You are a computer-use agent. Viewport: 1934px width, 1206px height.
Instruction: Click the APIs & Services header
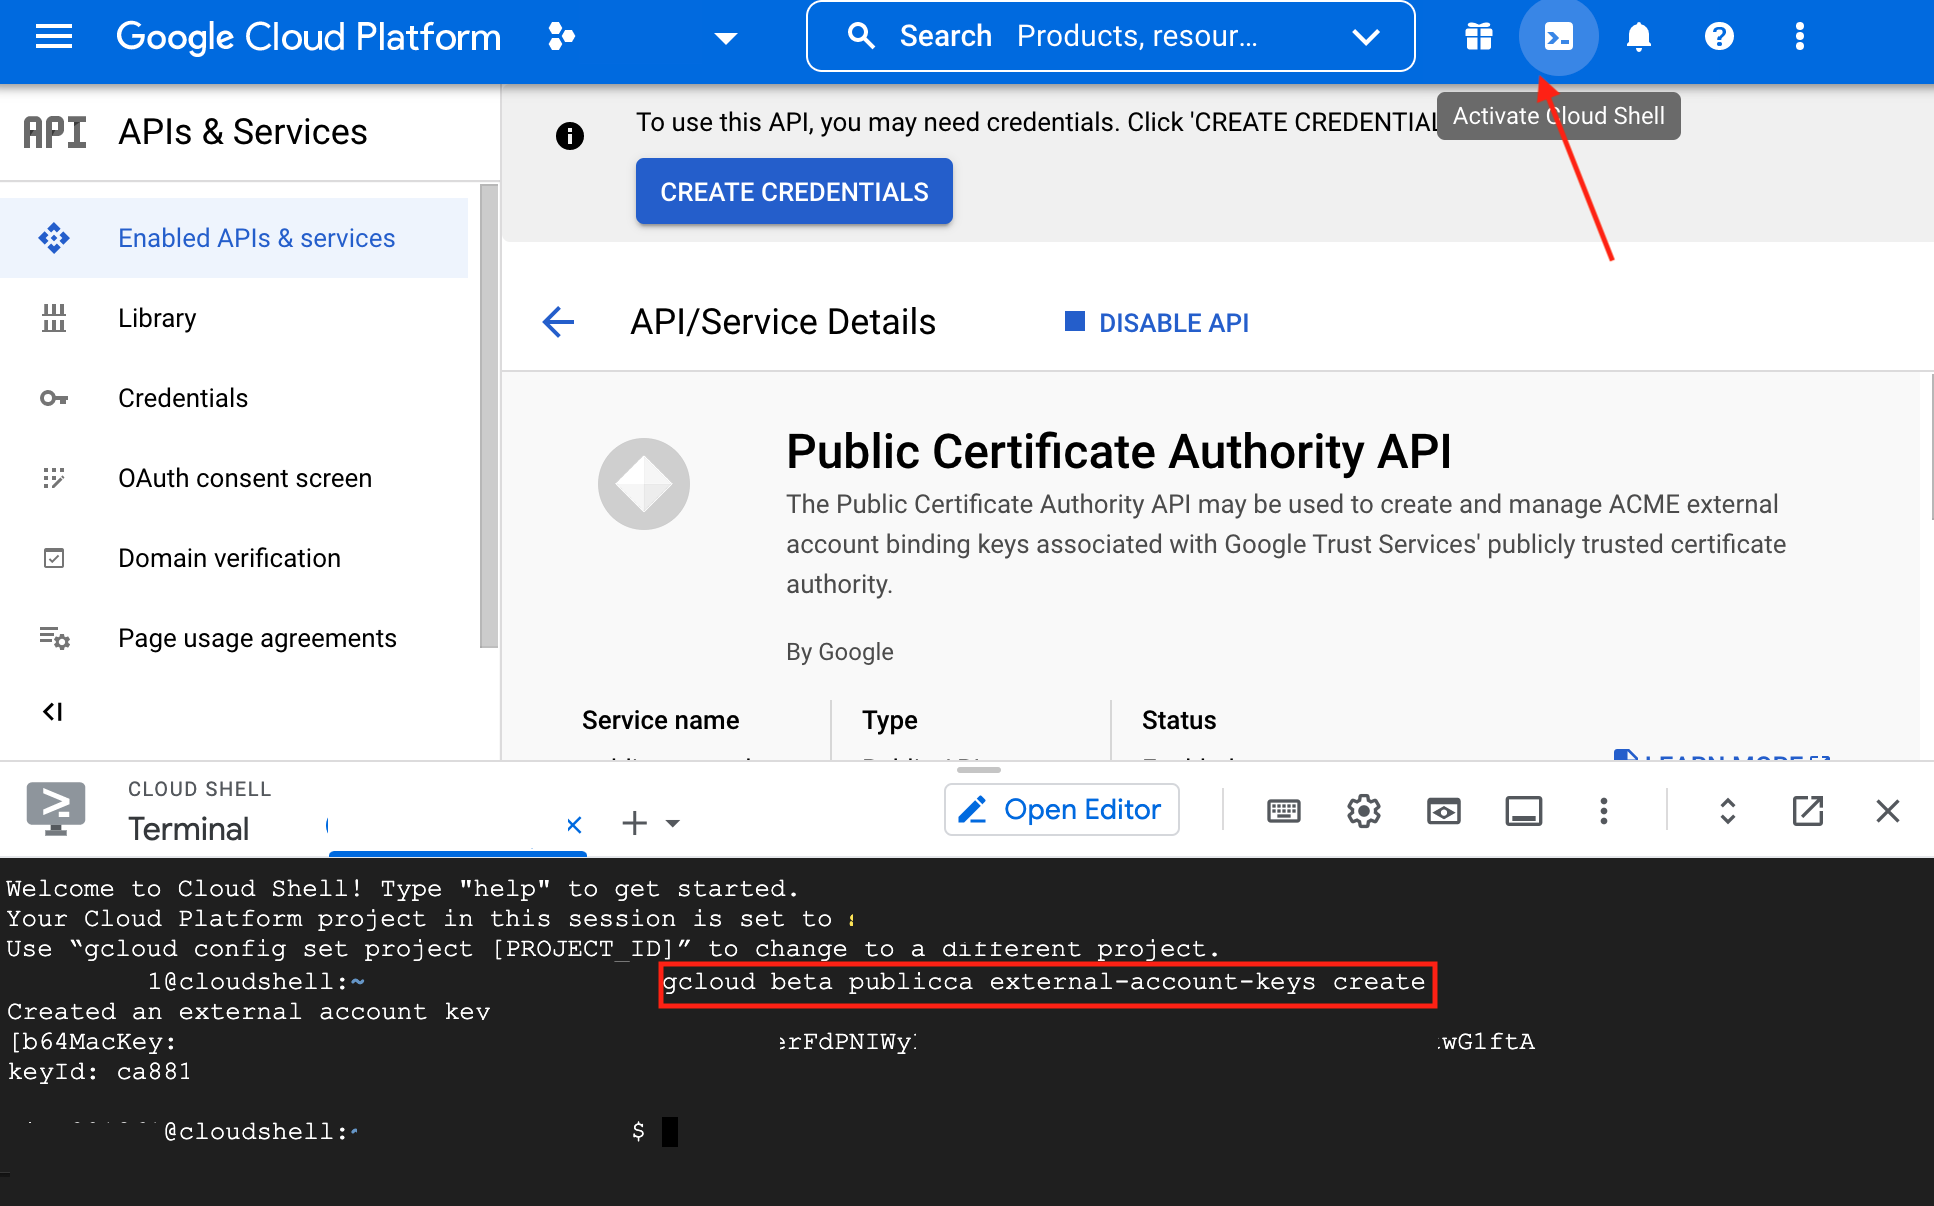[x=243, y=132]
